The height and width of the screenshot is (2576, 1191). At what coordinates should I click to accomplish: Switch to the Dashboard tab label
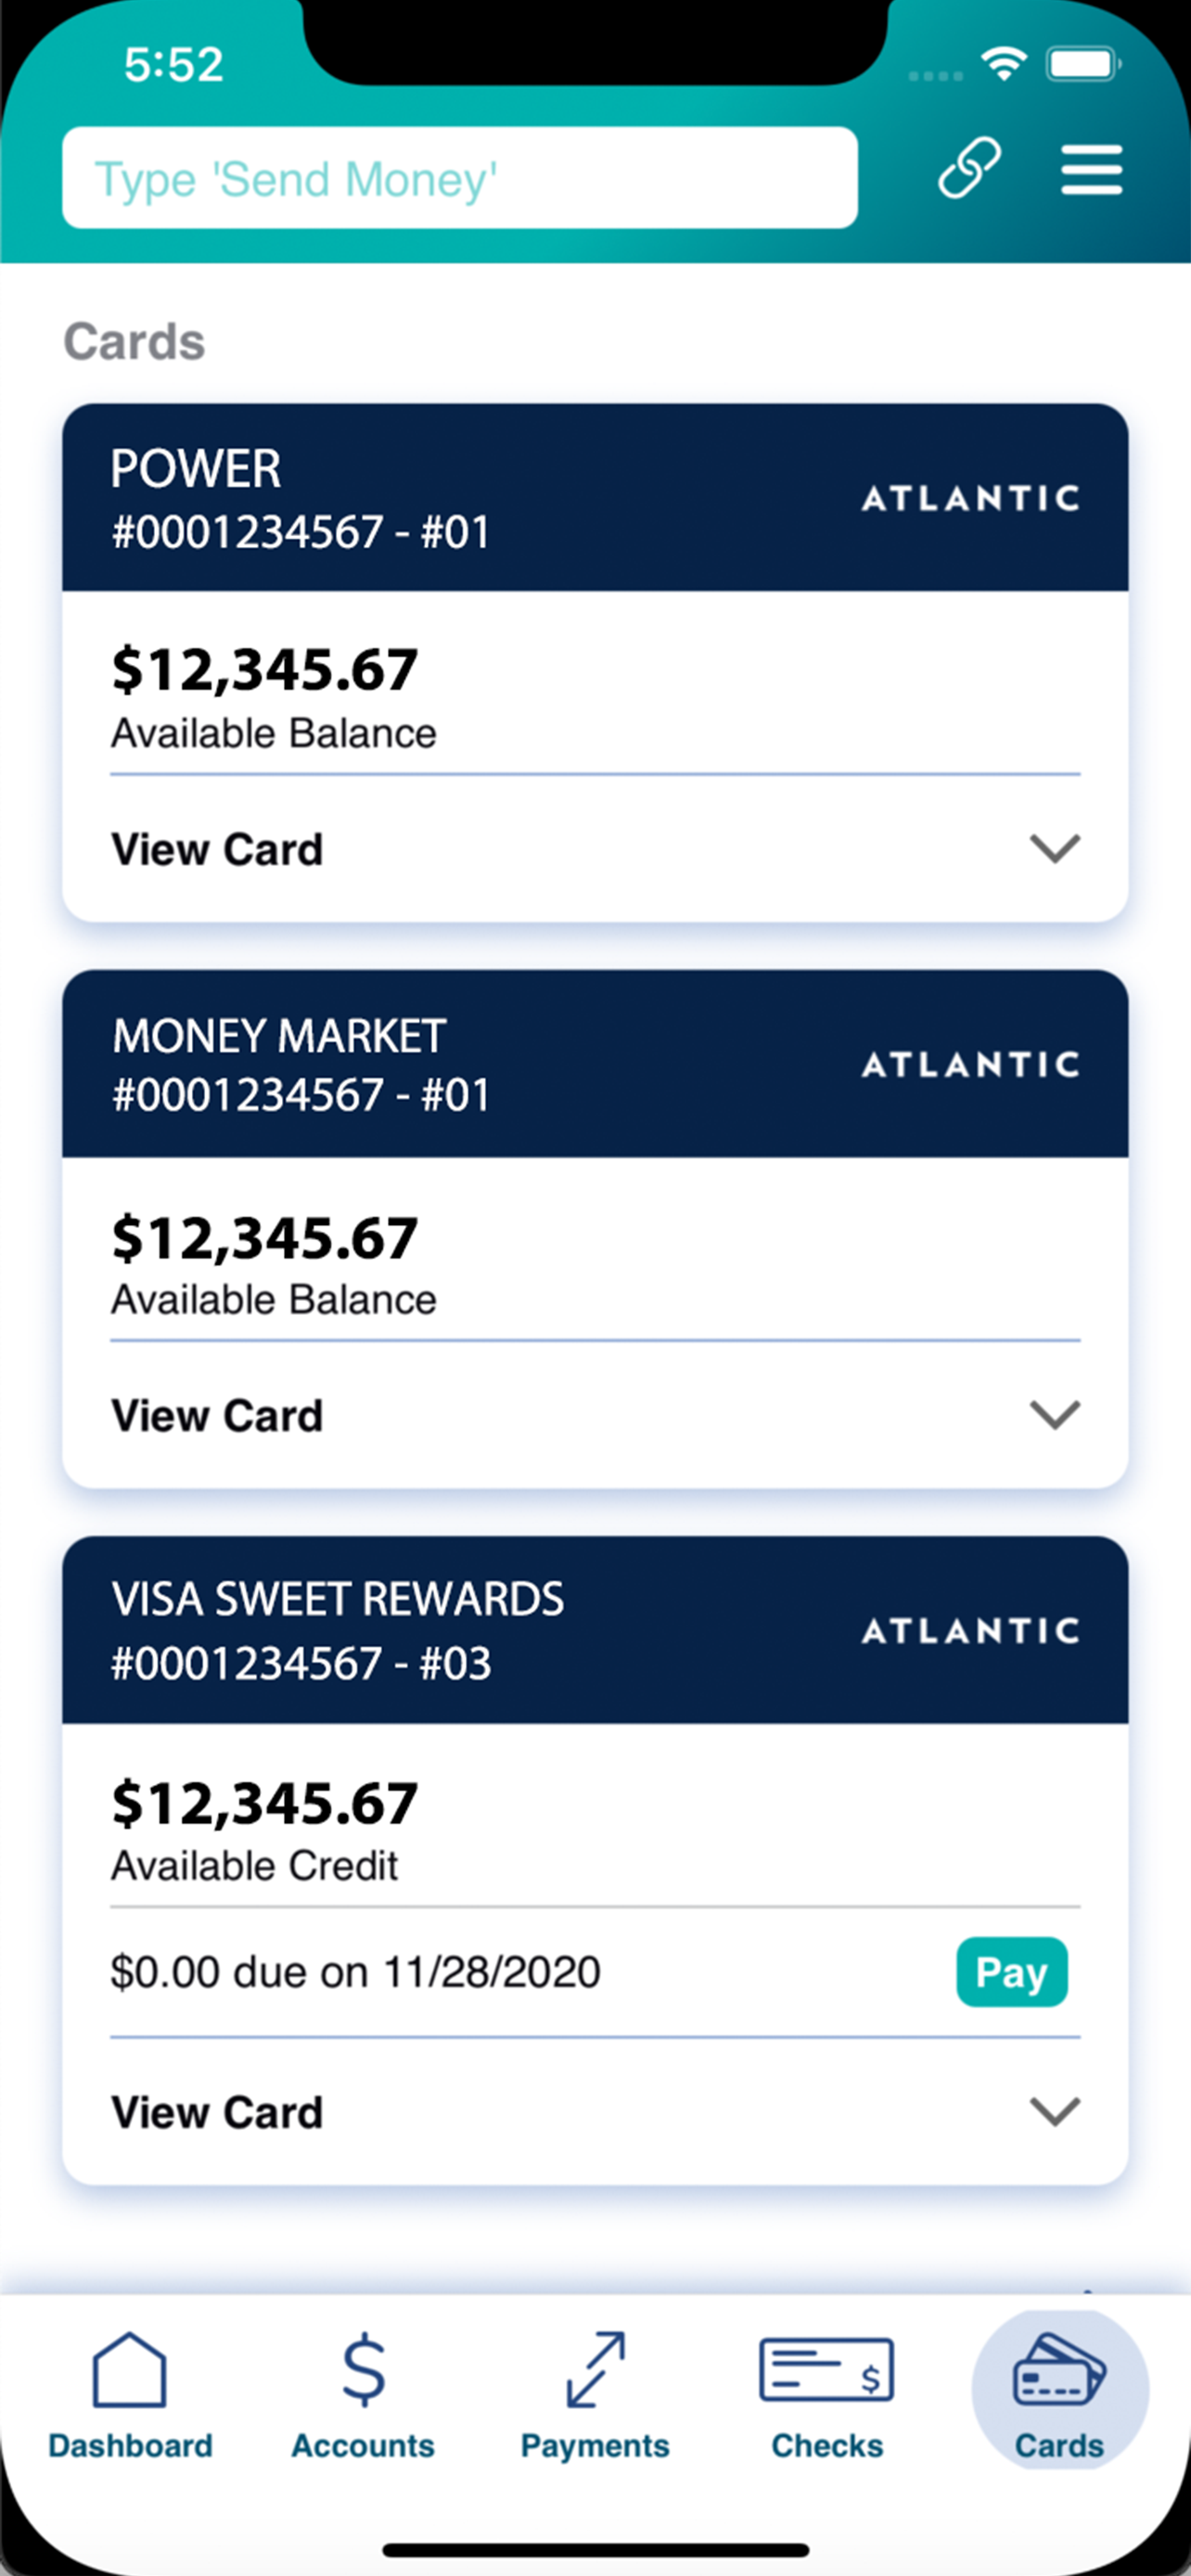tap(130, 2445)
